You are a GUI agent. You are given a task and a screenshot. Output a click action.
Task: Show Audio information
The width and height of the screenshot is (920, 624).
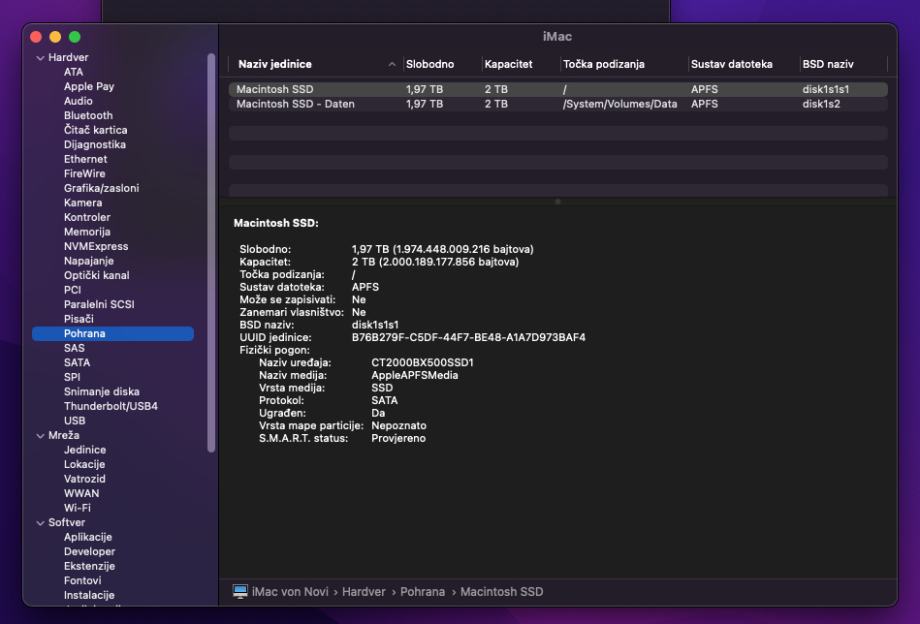[78, 101]
